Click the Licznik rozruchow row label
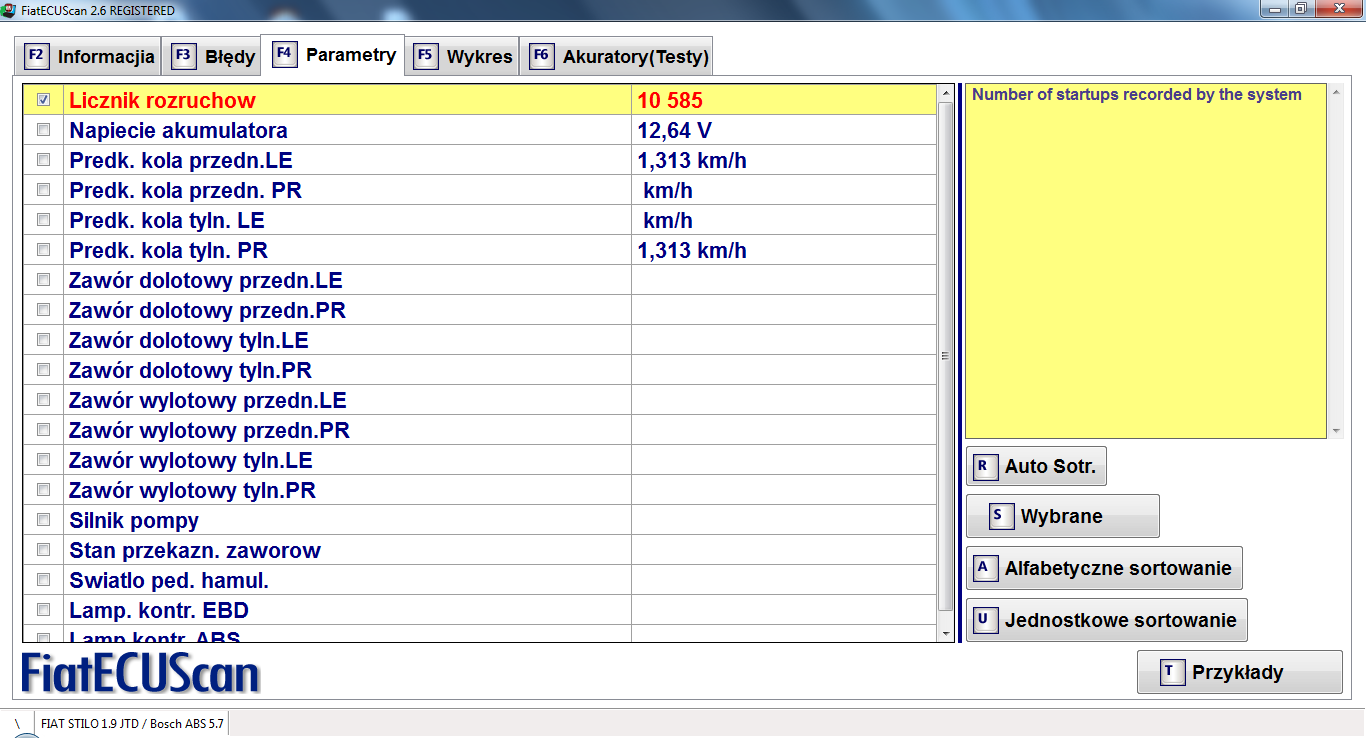This screenshot has height=738, width=1366. coord(162,100)
